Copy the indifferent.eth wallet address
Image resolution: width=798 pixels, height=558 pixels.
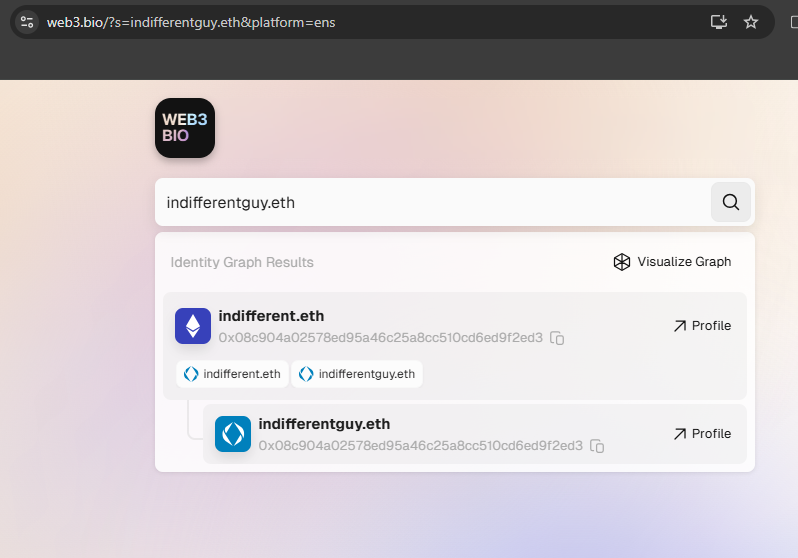558,338
